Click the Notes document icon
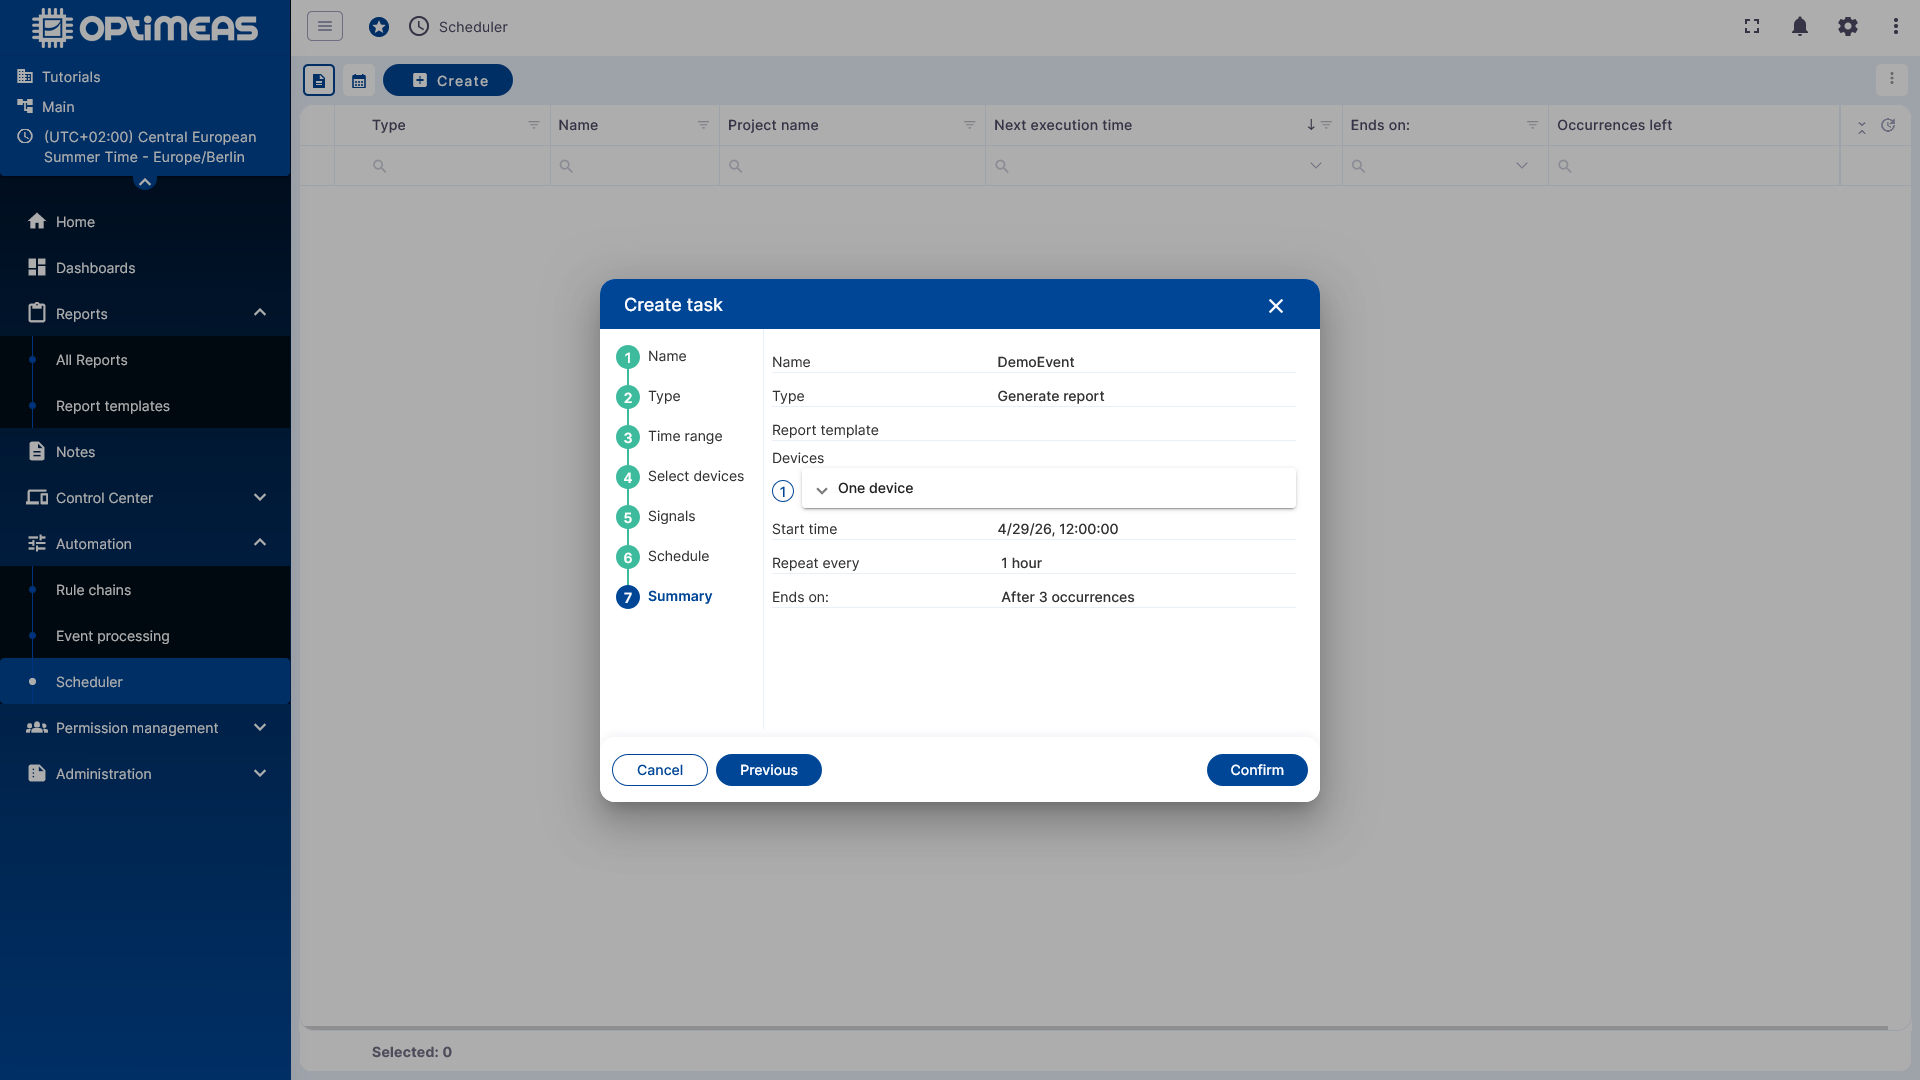1920x1080 pixels. [37, 451]
